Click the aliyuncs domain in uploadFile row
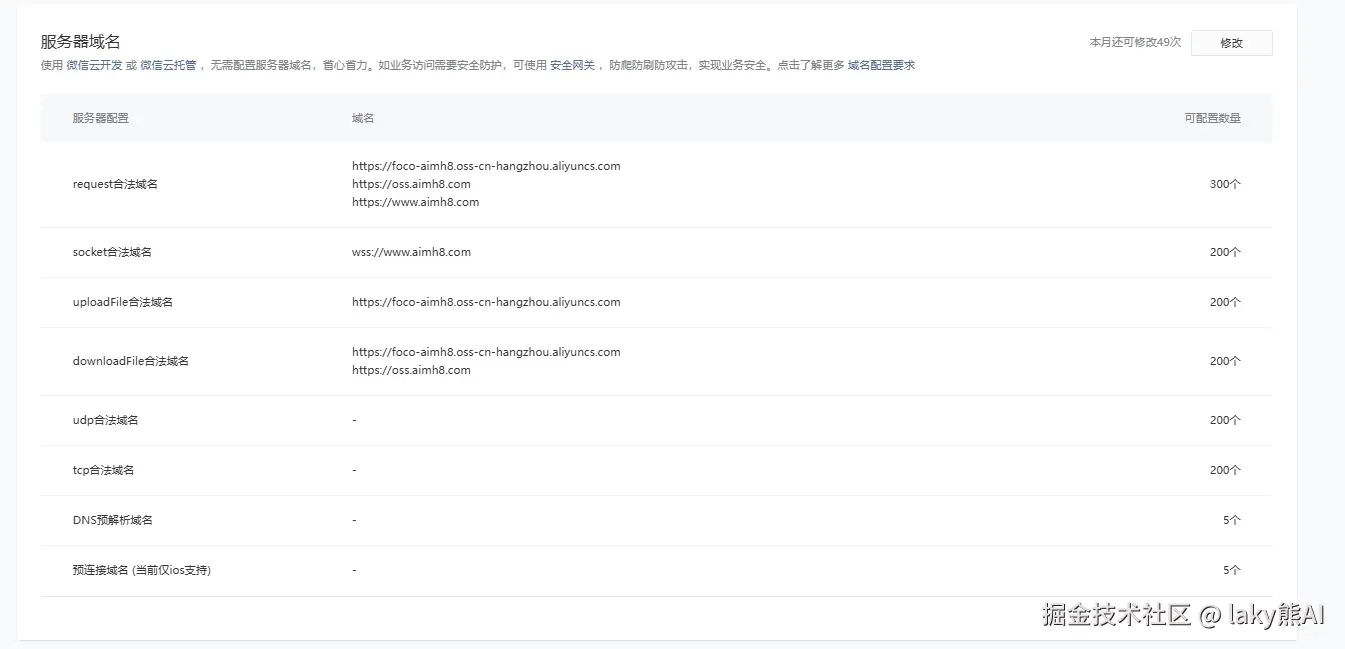 486,302
